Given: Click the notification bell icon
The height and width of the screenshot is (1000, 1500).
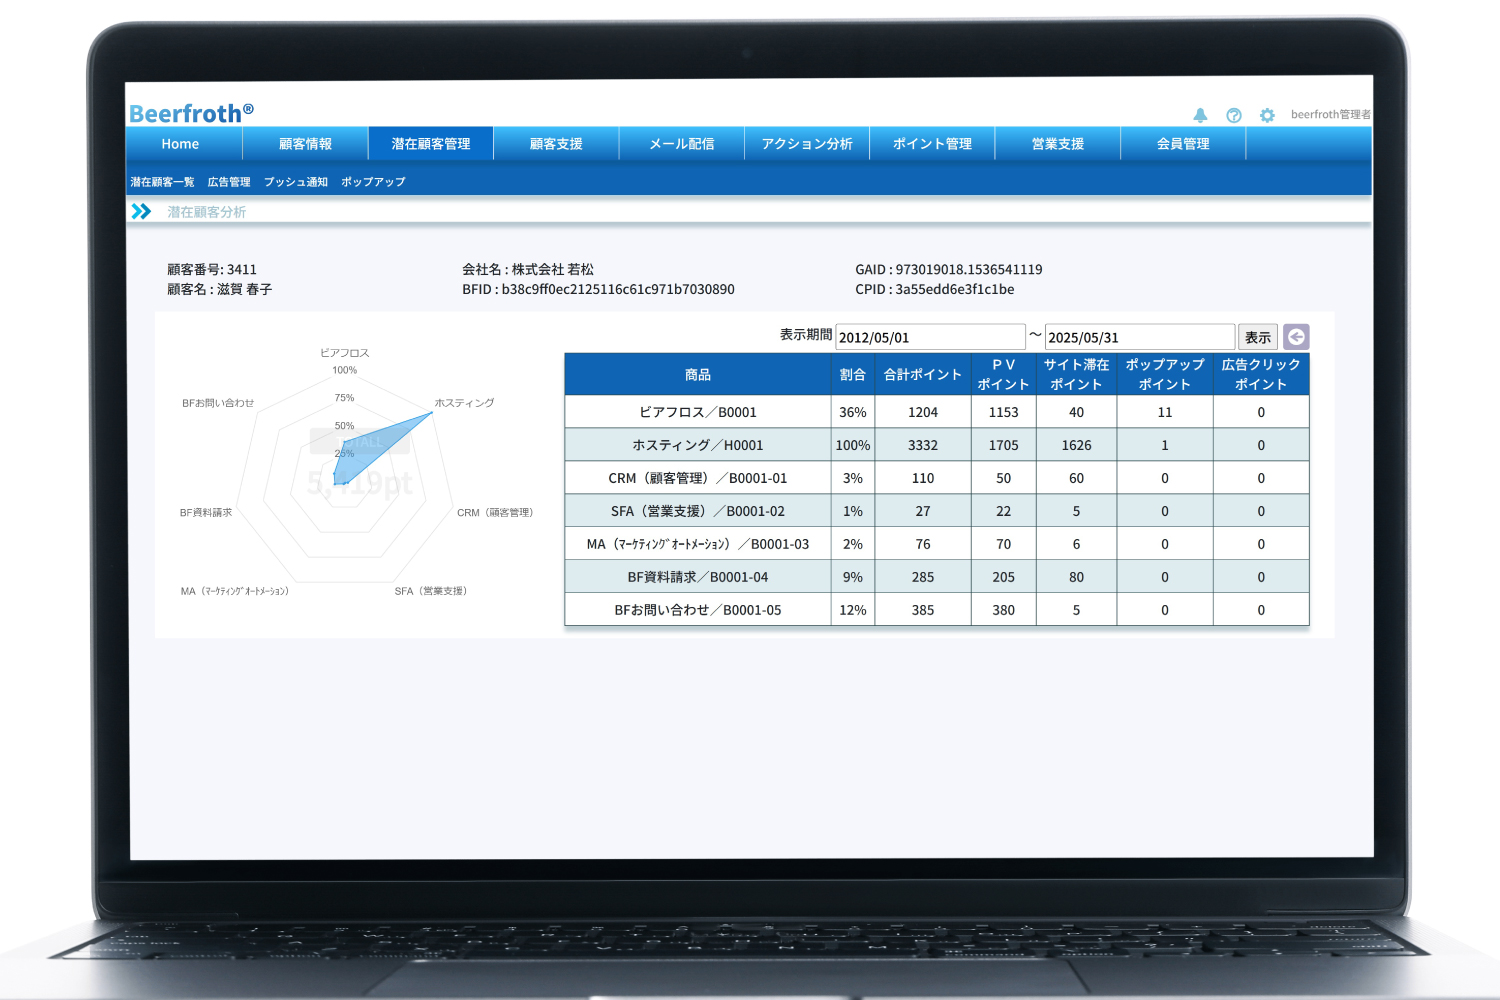Looking at the screenshot, I should pos(1200,115).
